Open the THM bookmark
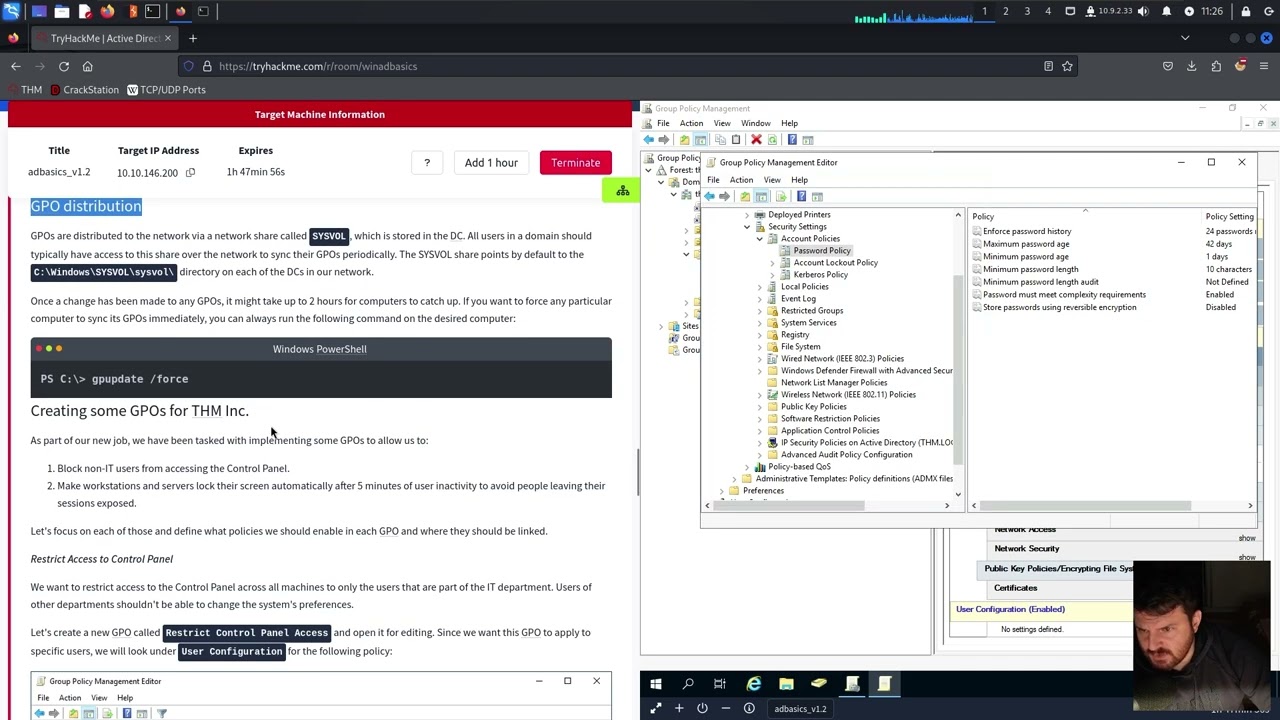The image size is (1280, 720). [24, 90]
